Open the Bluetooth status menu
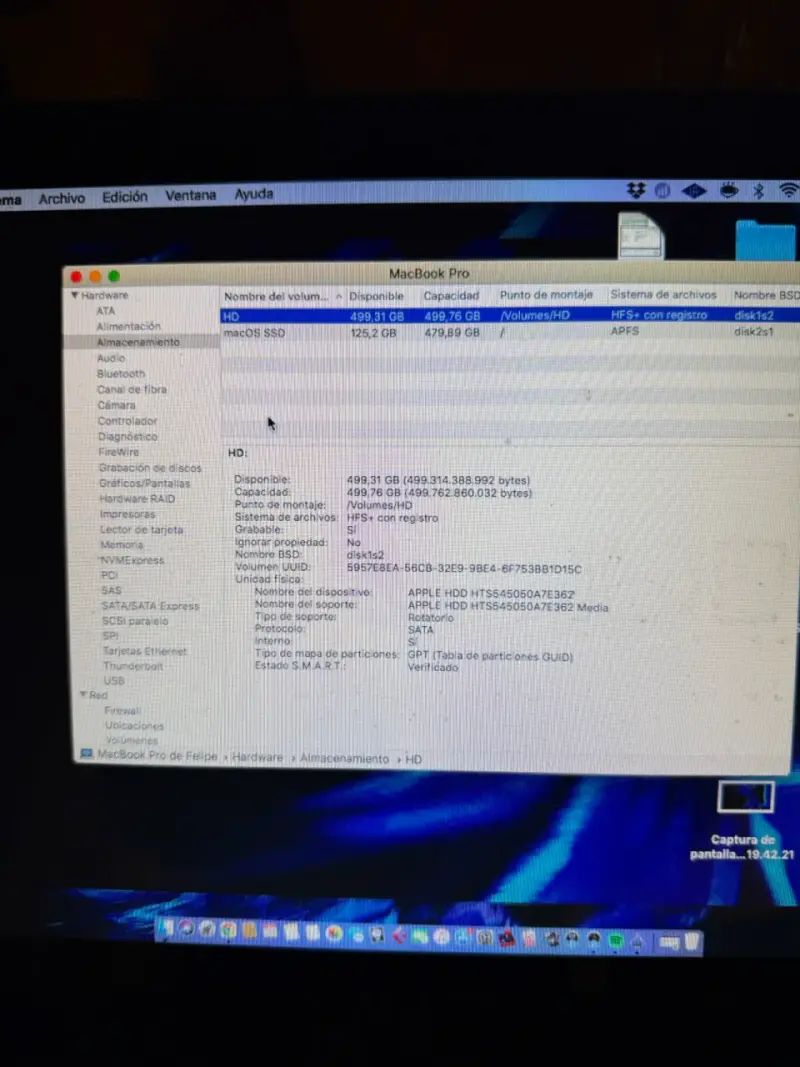The width and height of the screenshot is (800, 1067). pyautogui.click(x=759, y=191)
